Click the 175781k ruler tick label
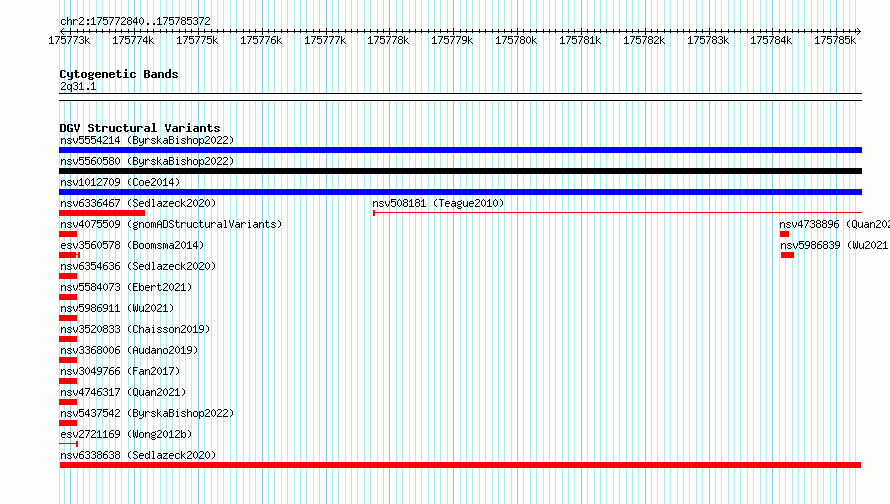This screenshot has width=890, height=504. coord(580,40)
